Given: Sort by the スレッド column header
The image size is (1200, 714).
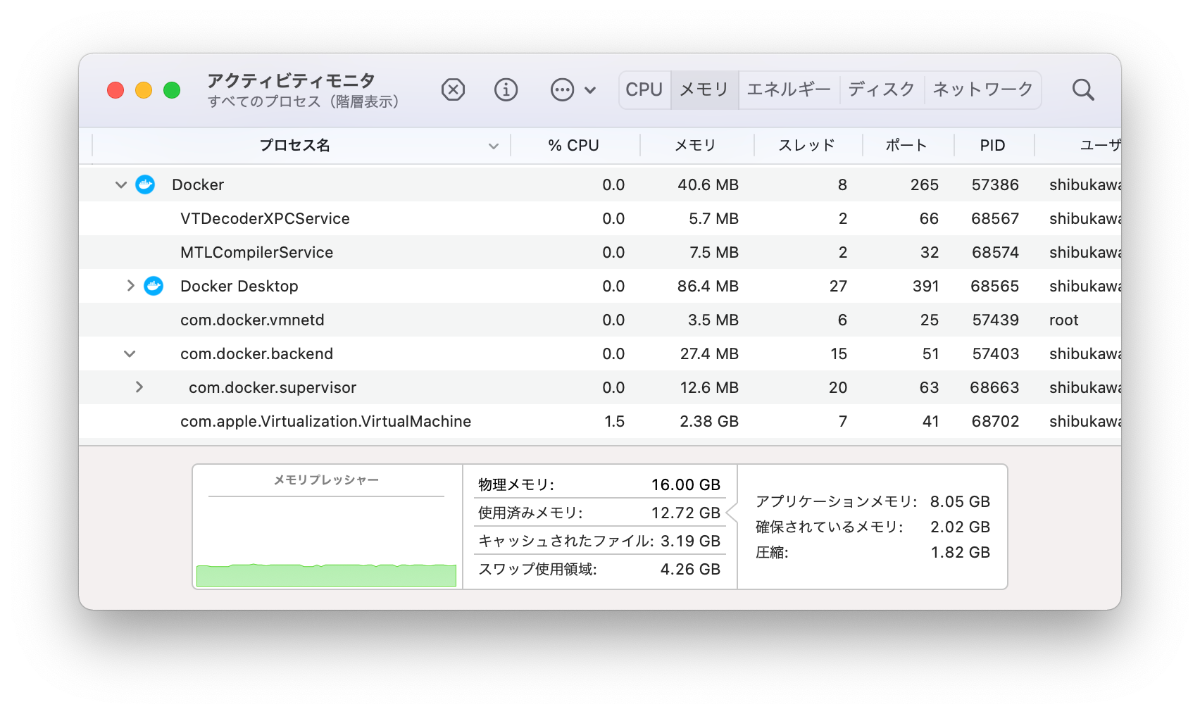Looking at the screenshot, I should (x=807, y=146).
